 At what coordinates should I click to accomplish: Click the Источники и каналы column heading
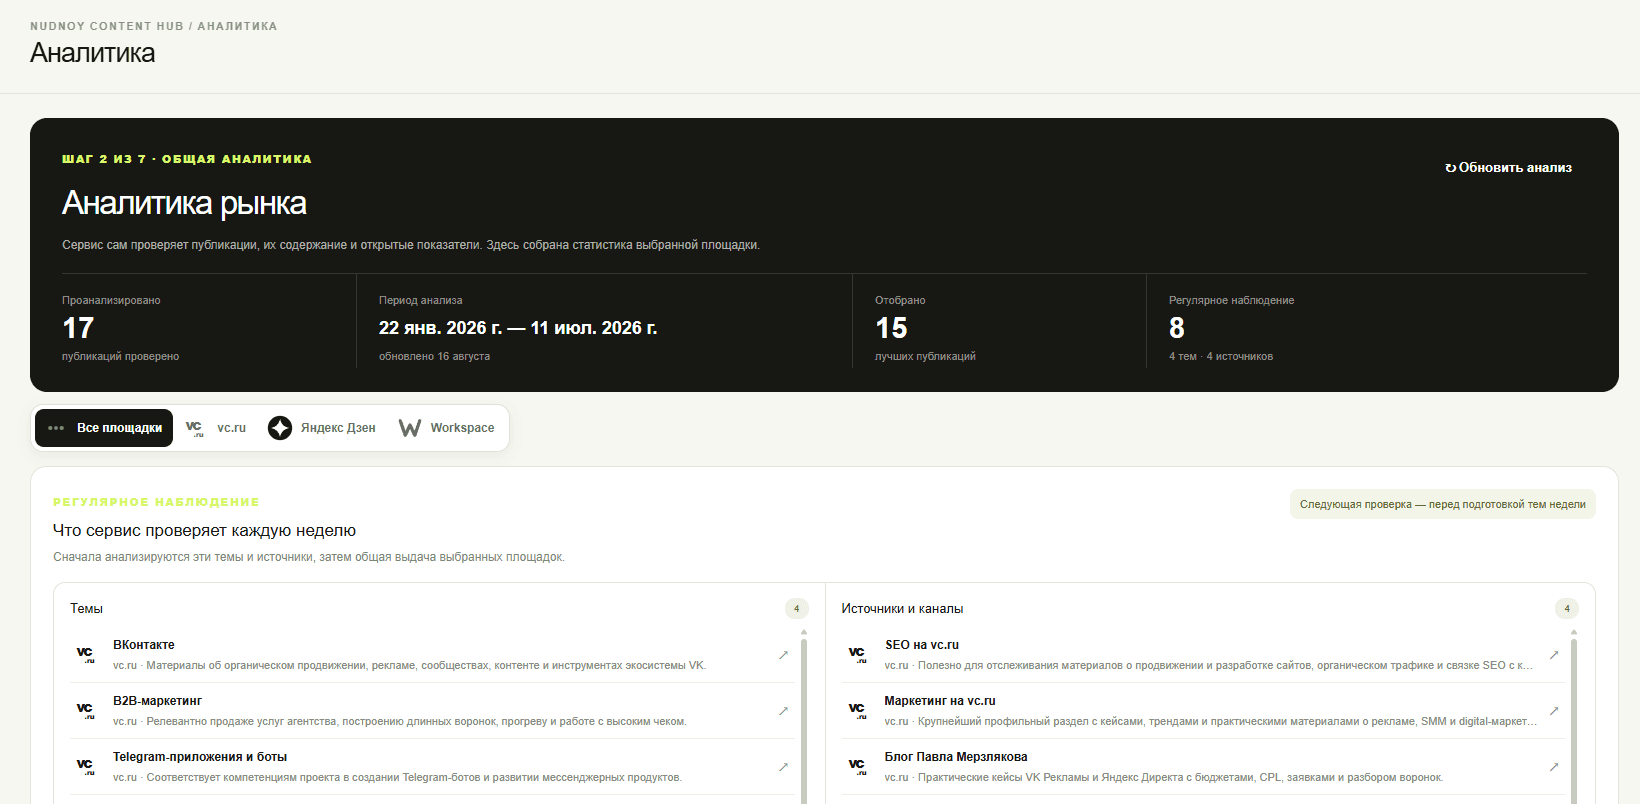point(902,608)
